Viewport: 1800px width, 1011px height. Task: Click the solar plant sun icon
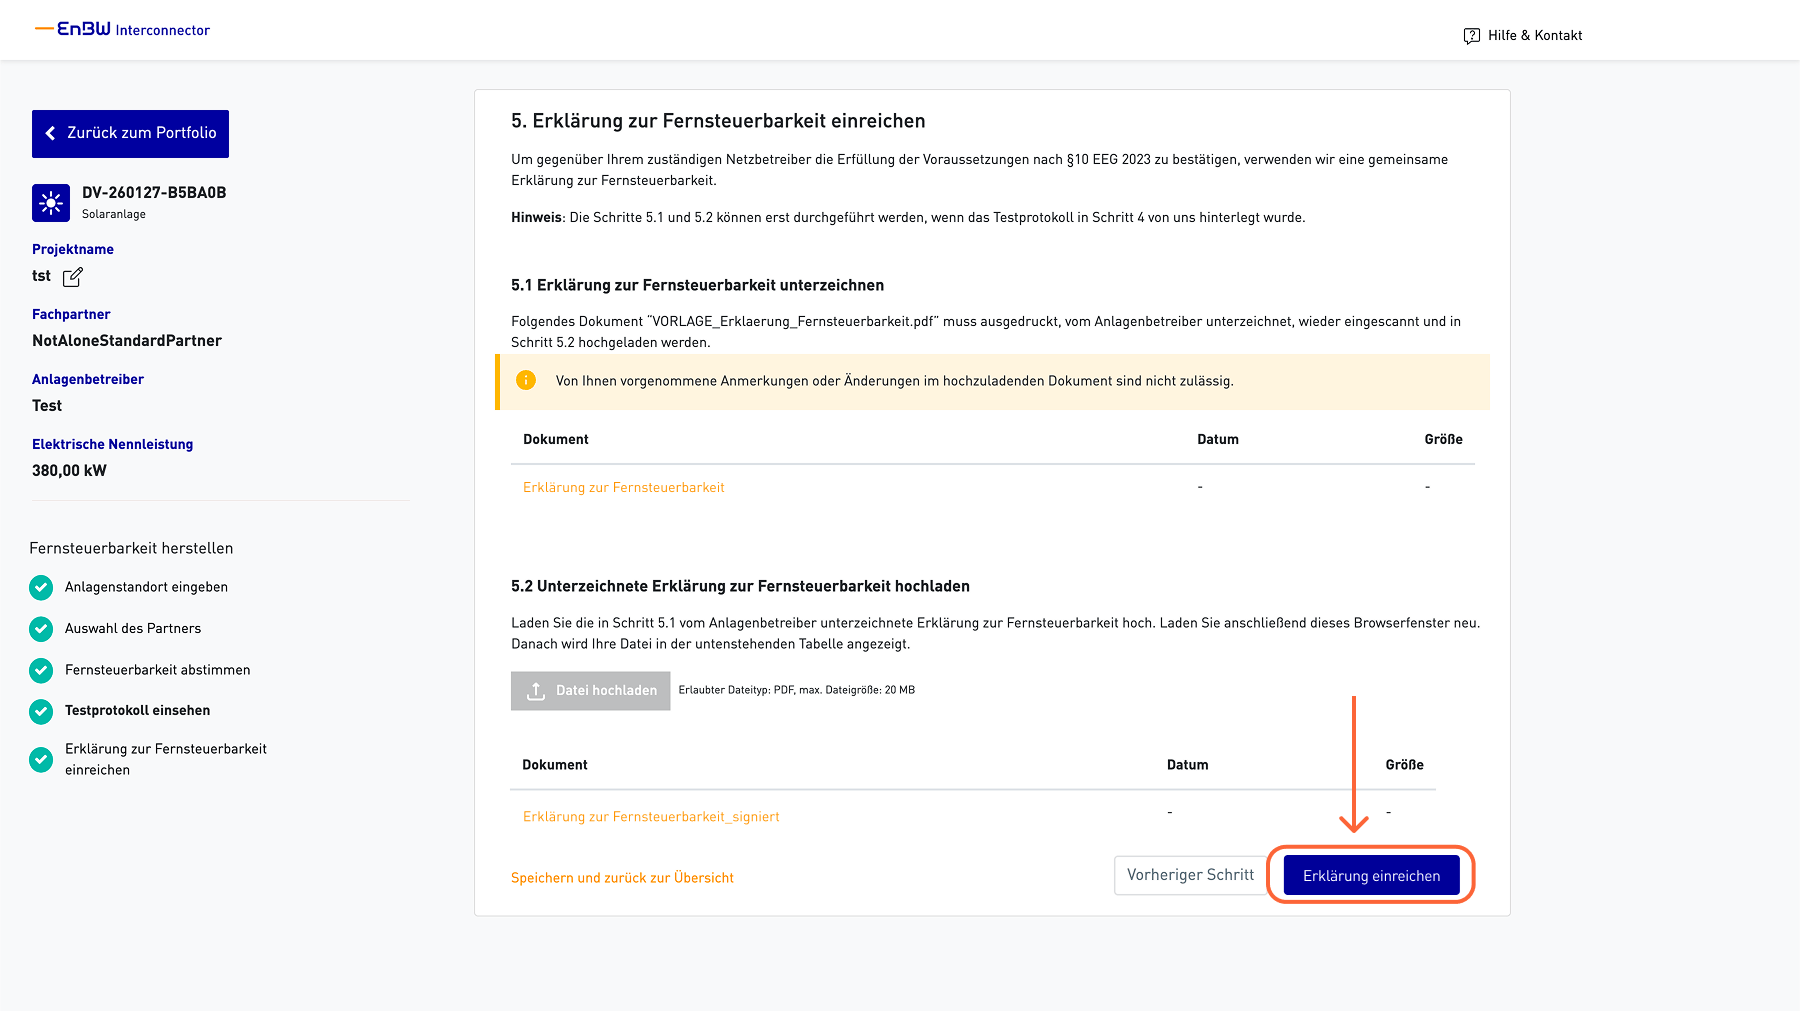51,203
